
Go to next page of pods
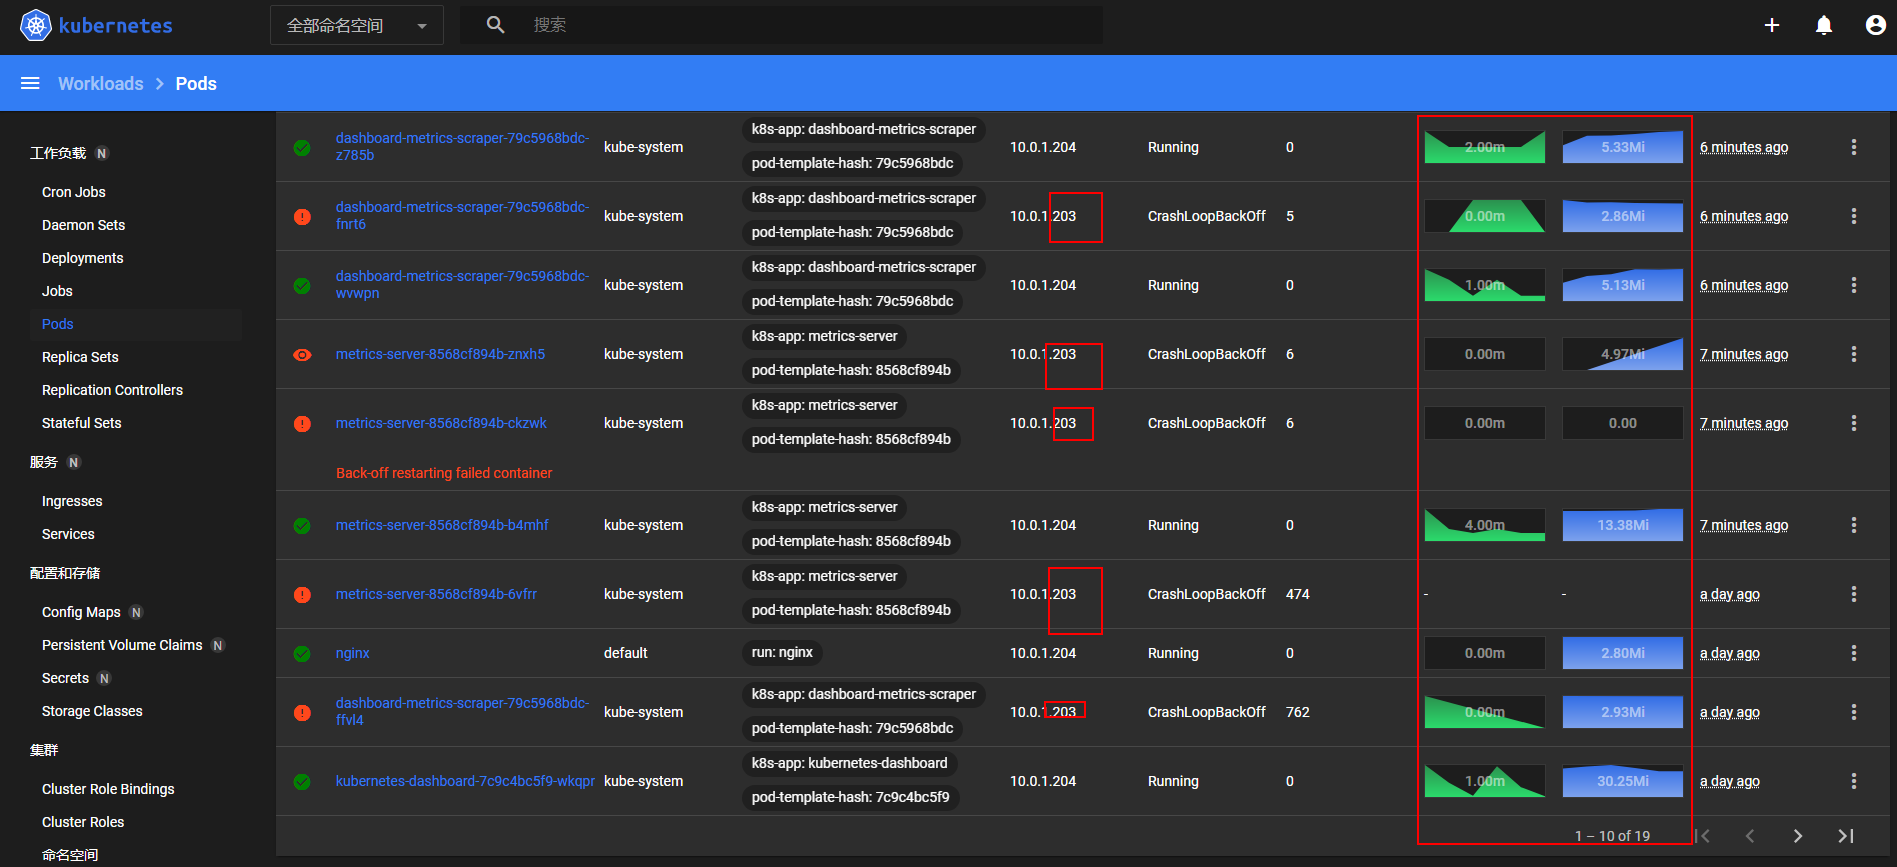[1798, 836]
